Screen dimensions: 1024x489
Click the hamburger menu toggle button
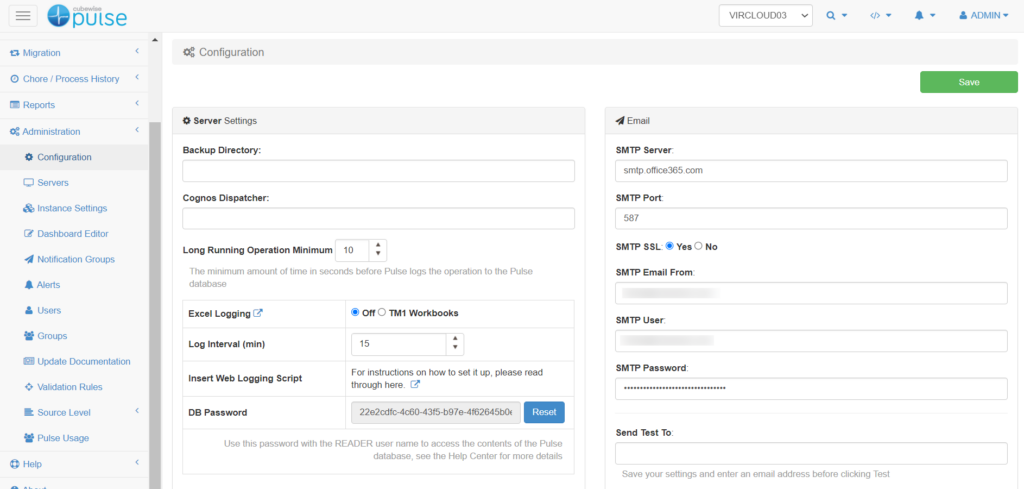[23, 15]
